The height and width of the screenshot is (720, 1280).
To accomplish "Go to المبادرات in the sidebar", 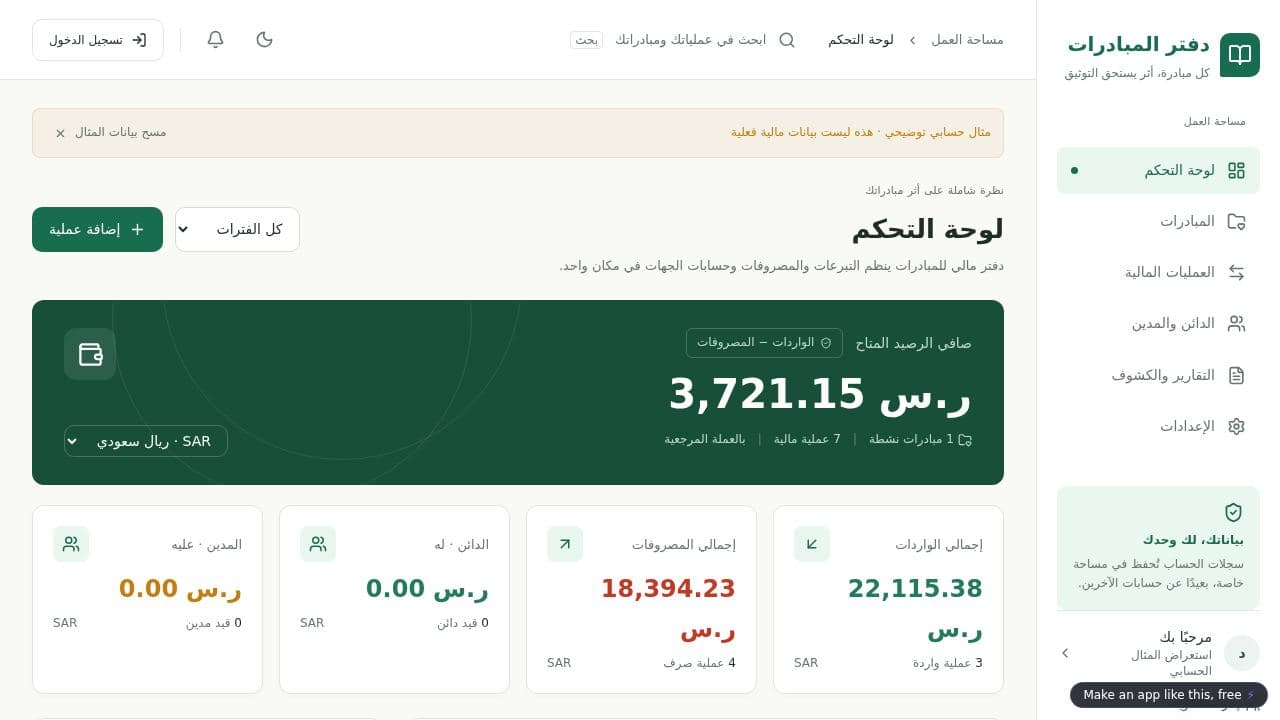I will click(x=1158, y=221).
